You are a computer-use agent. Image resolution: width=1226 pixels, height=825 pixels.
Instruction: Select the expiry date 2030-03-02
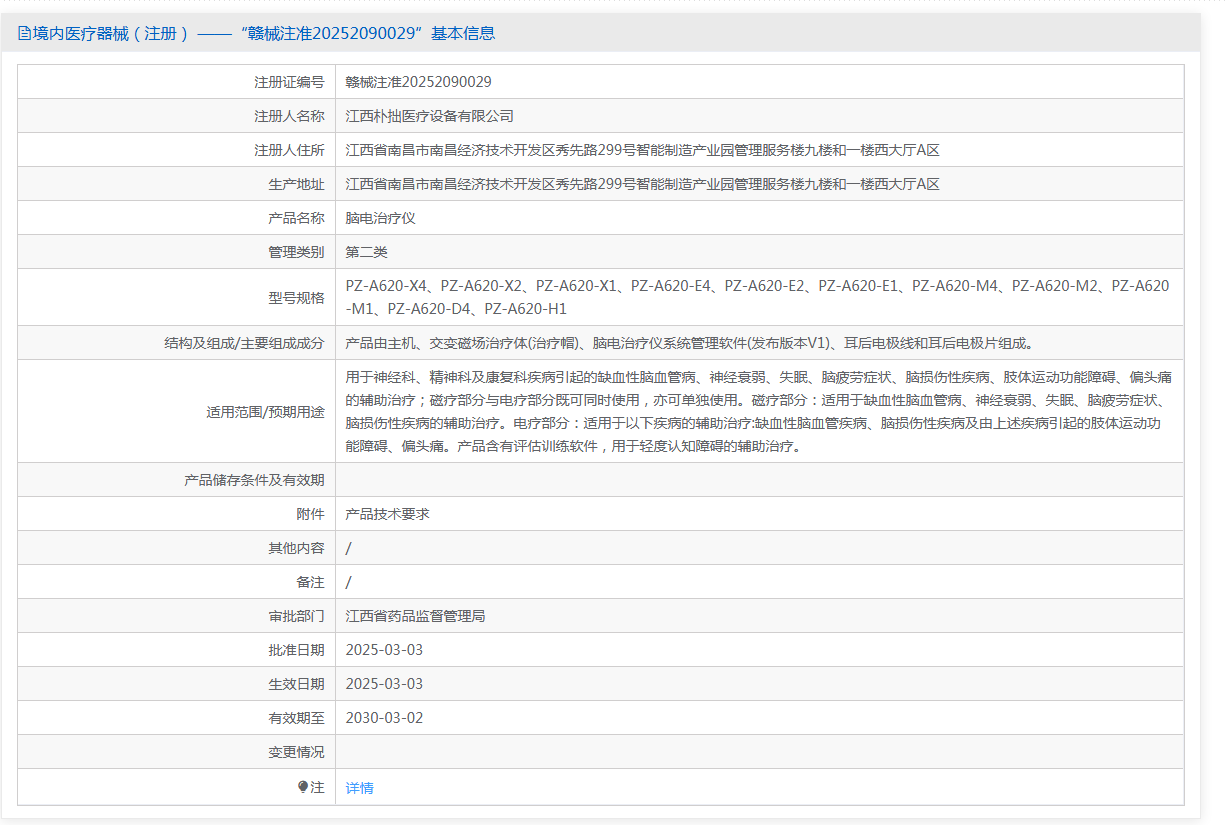(385, 718)
